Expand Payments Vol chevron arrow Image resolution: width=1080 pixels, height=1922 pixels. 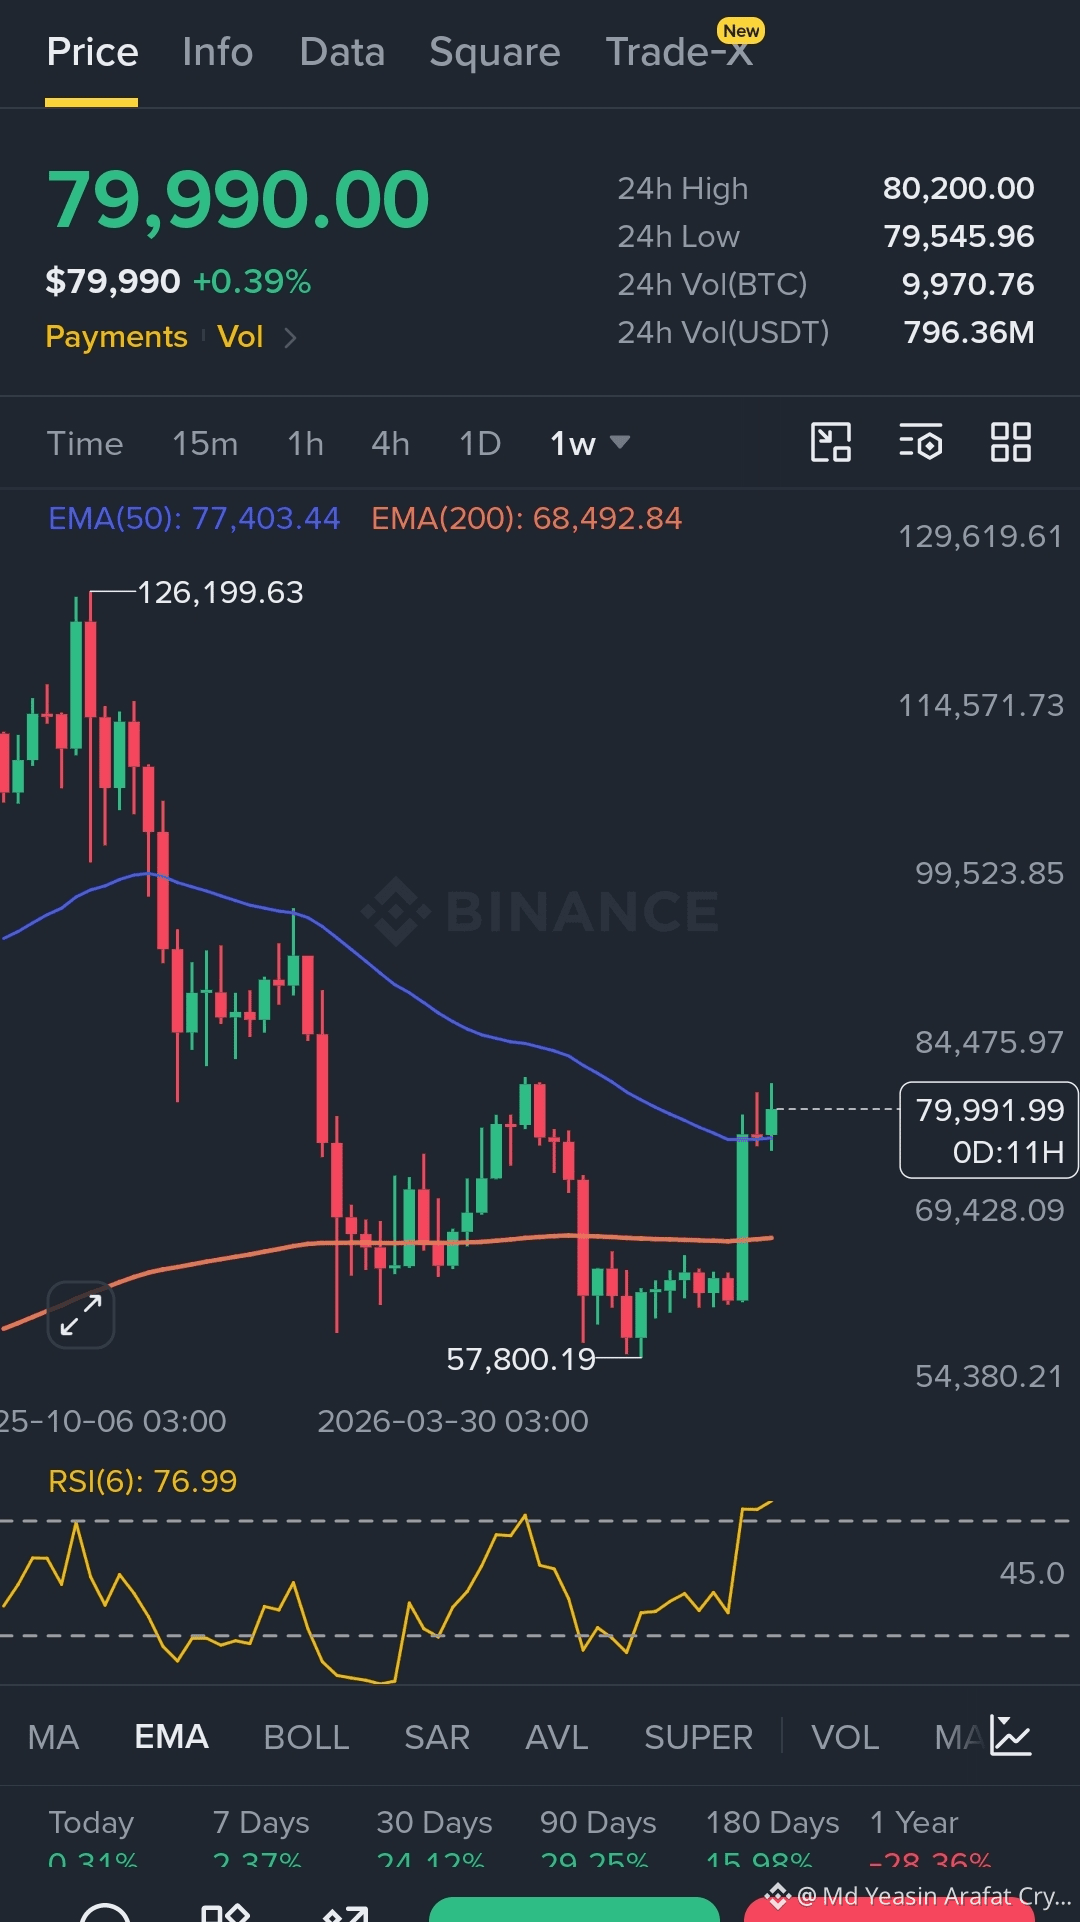(x=290, y=338)
